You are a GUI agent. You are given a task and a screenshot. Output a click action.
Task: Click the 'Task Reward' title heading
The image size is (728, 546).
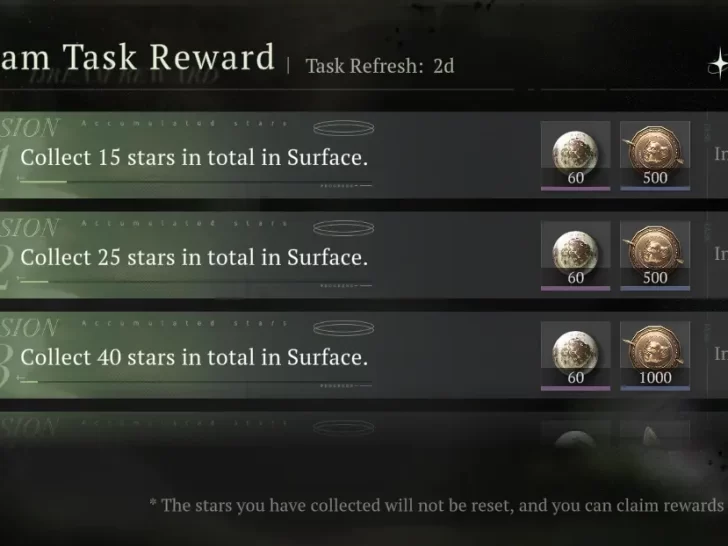pyautogui.click(x=138, y=57)
